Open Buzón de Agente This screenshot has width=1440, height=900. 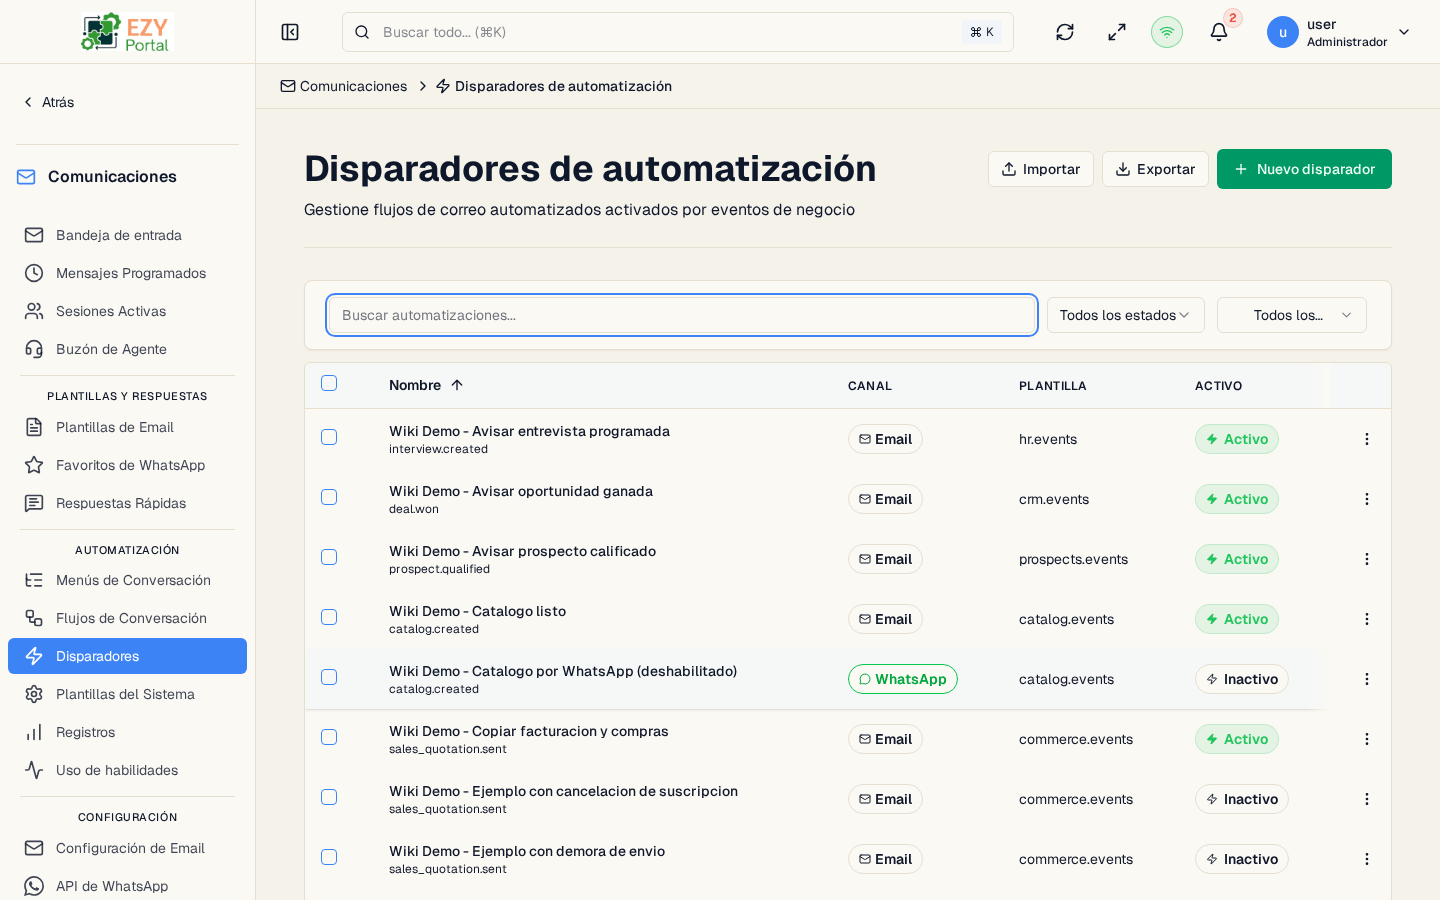click(127, 349)
